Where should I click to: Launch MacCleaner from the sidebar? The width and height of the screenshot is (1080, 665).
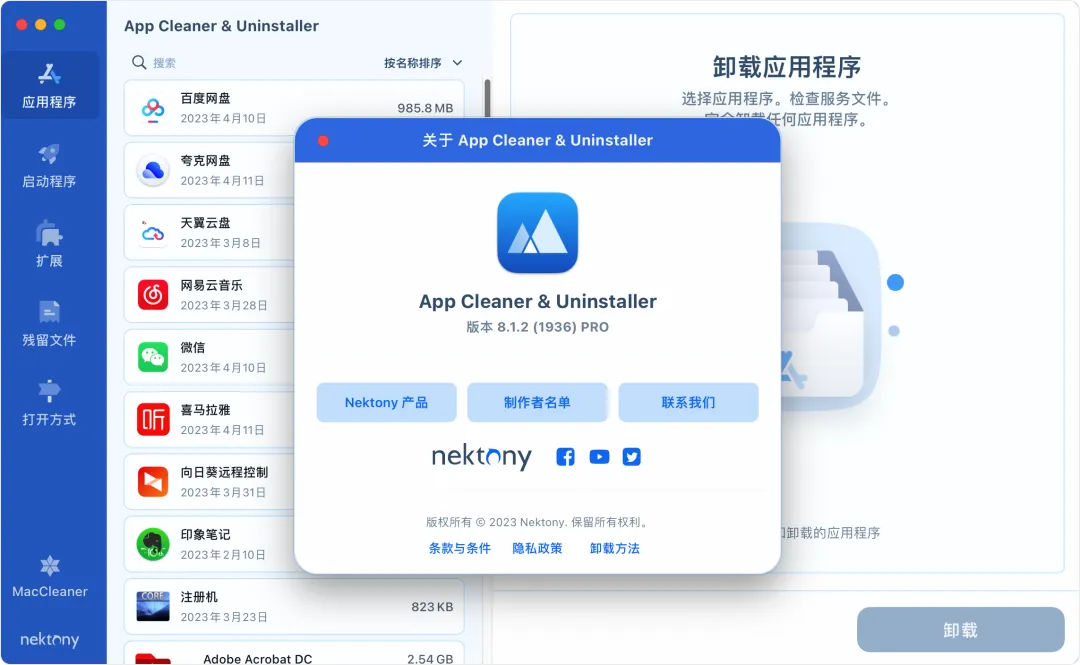click(x=50, y=576)
